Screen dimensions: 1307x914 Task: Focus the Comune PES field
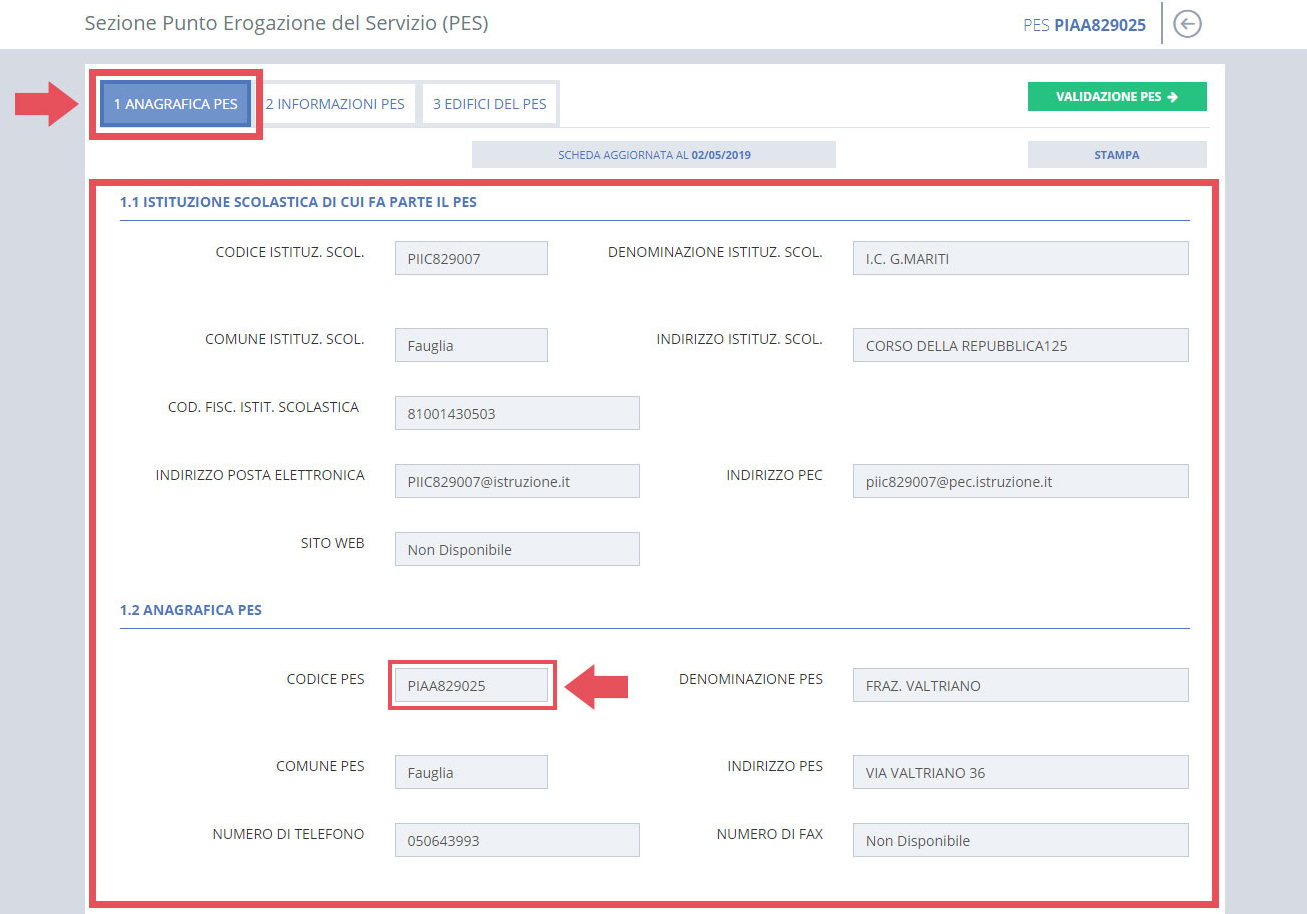coord(471,772)
